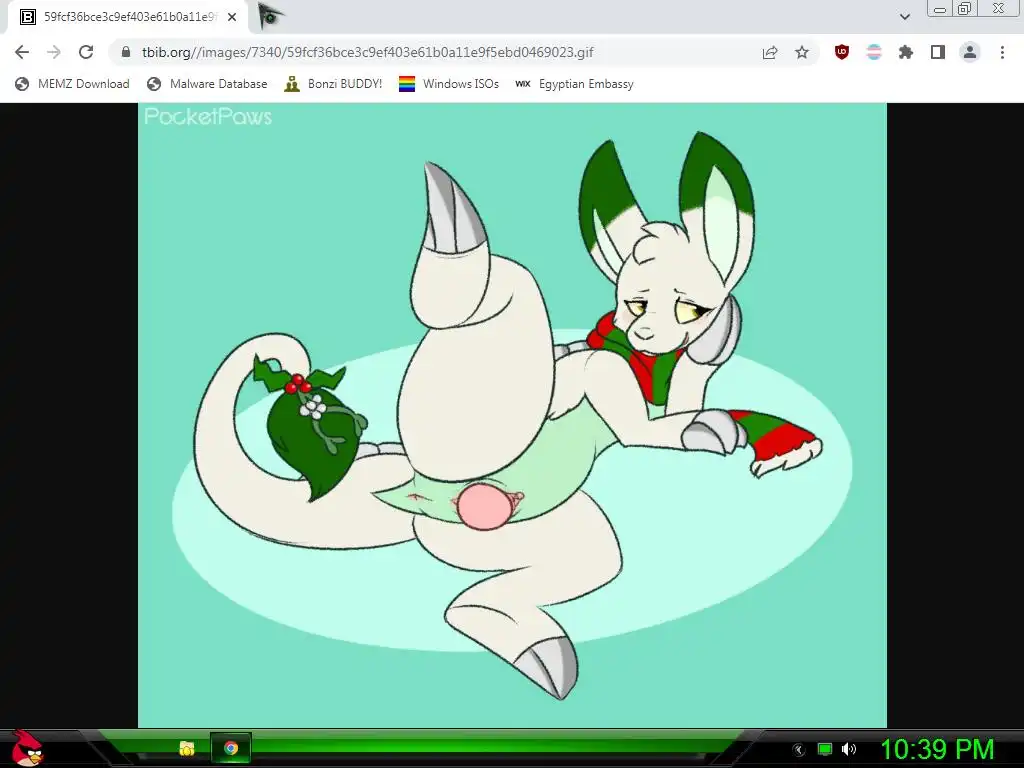
Task: Open the Chrome three-dot menu
Action: 1002,52
